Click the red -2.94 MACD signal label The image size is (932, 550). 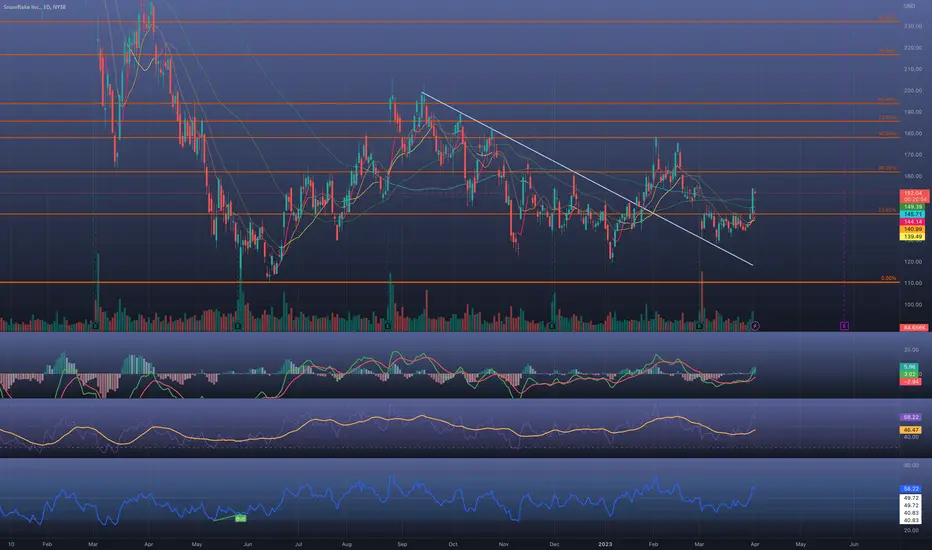(x=911, y=382)
